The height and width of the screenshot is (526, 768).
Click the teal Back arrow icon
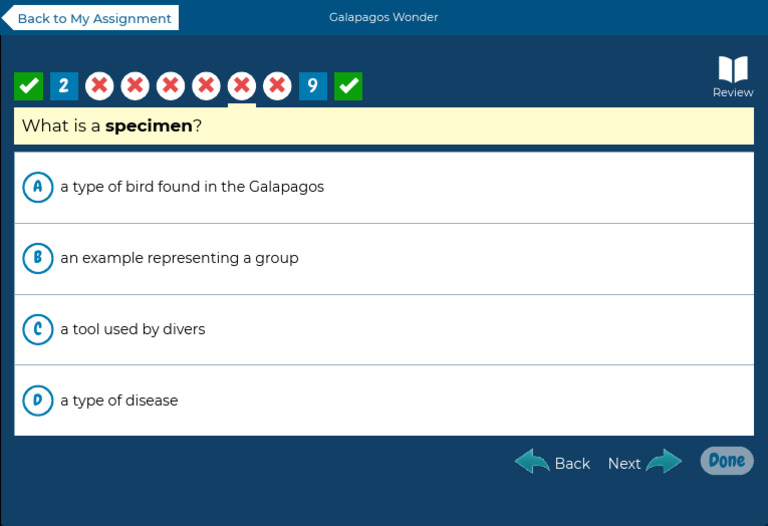[x=532, y=462]
